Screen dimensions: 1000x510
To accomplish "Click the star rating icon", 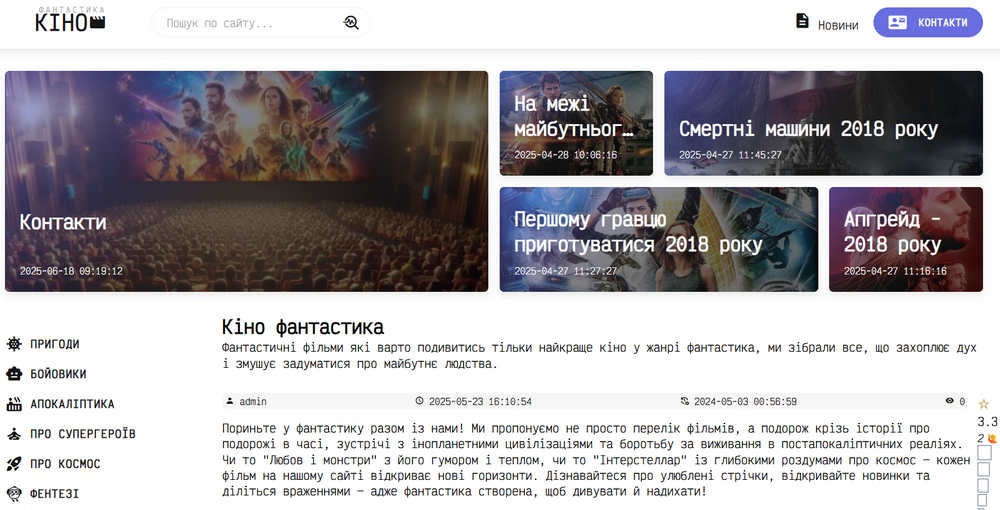I will (x=983, y=404).
